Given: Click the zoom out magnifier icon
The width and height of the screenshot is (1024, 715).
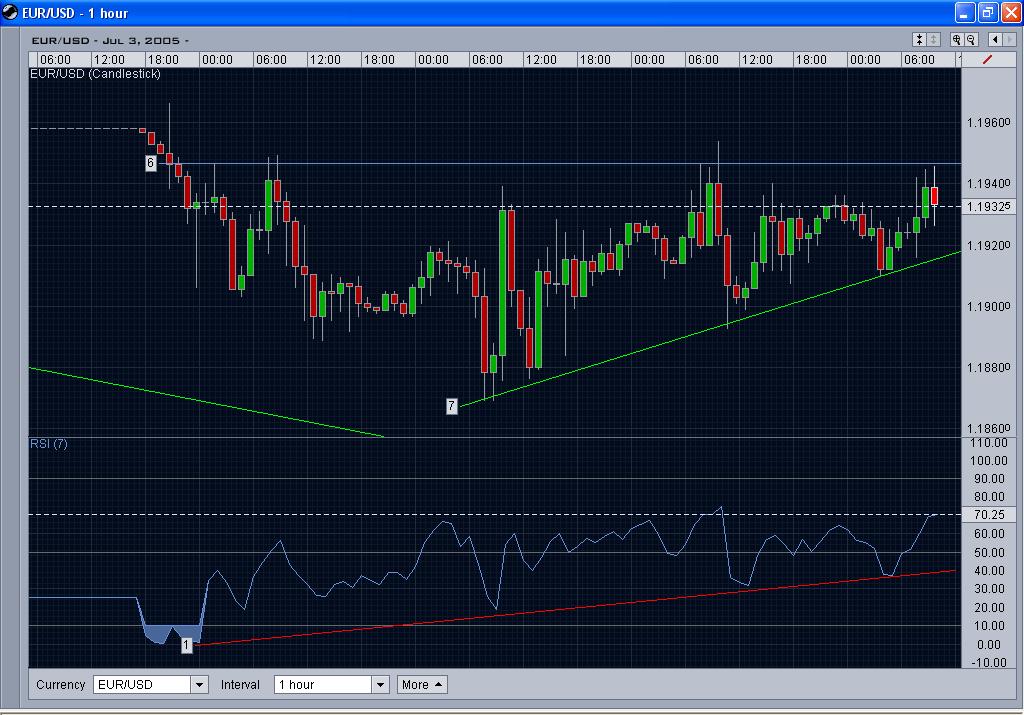Looking at the screenshot, I should click(972, 39).
